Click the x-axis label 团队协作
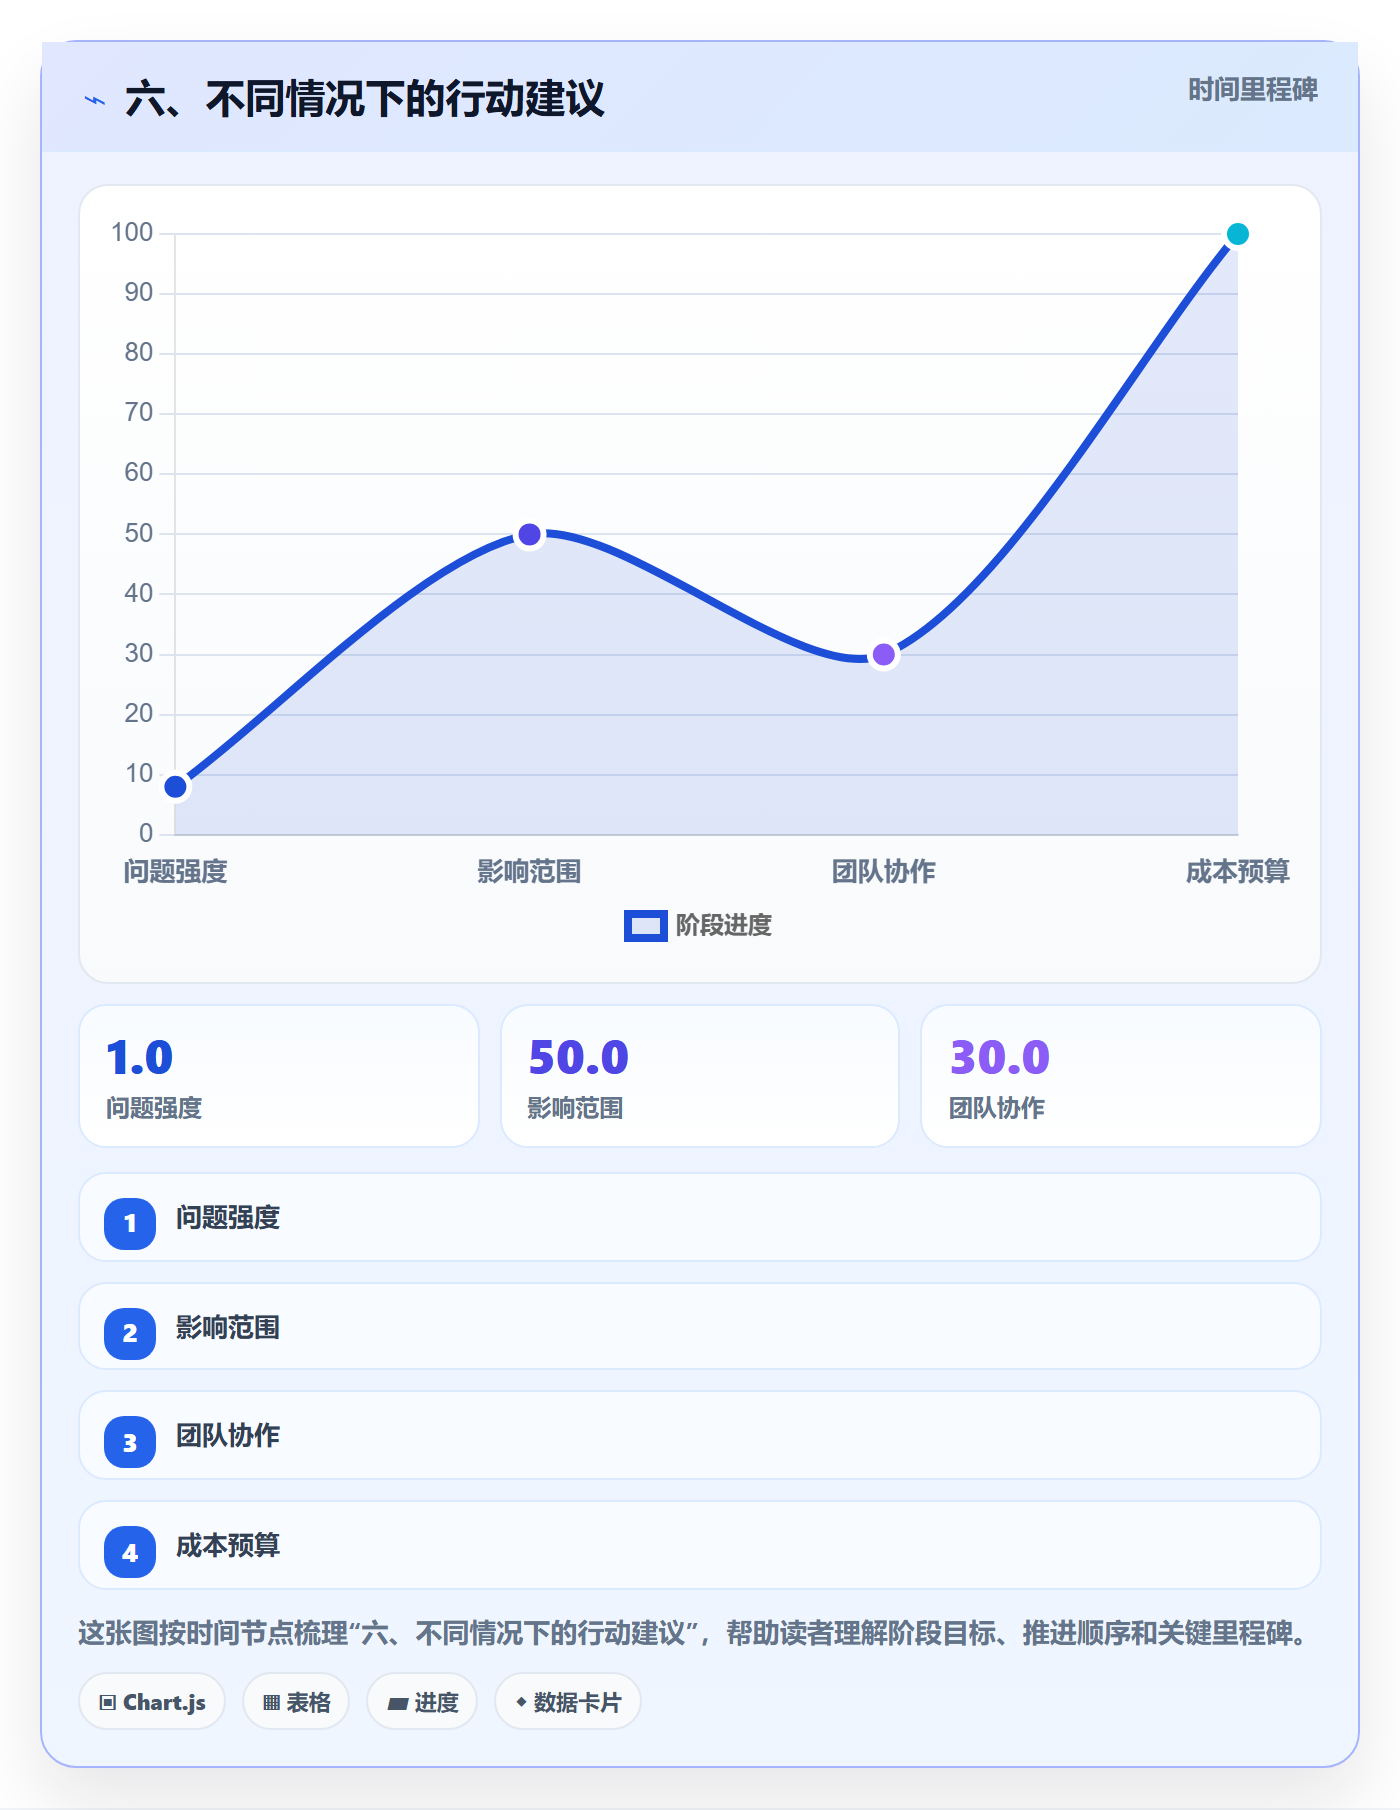This screenshot has height=1810, width=1400. (884, 872)
